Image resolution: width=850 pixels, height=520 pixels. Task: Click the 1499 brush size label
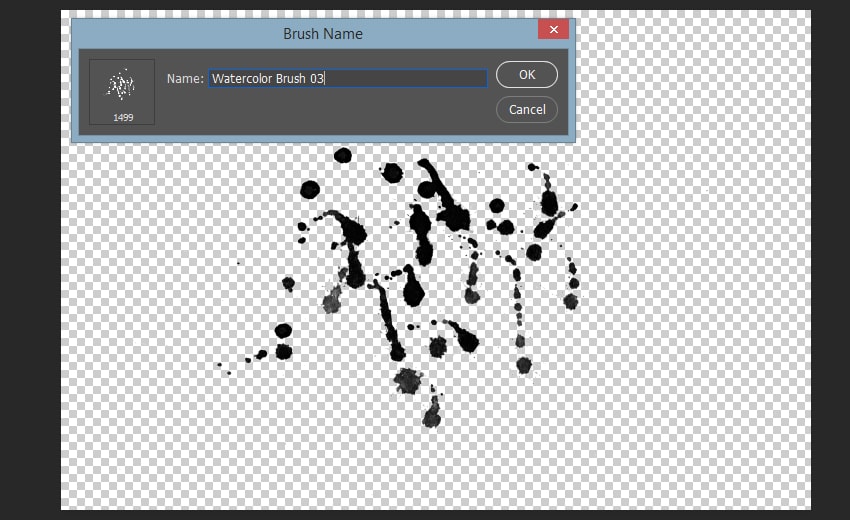[122, 118]
